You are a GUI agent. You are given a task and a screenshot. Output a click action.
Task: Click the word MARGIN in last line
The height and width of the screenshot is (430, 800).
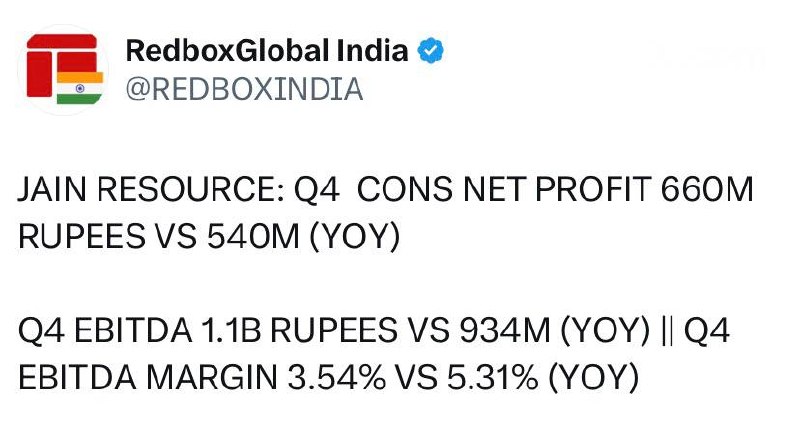click(212, 377)
